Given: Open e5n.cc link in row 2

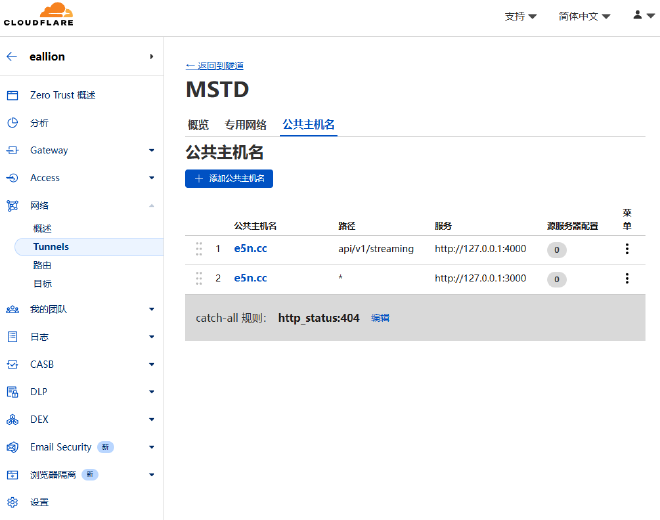Looking at the screenshot, I should 250,278.
